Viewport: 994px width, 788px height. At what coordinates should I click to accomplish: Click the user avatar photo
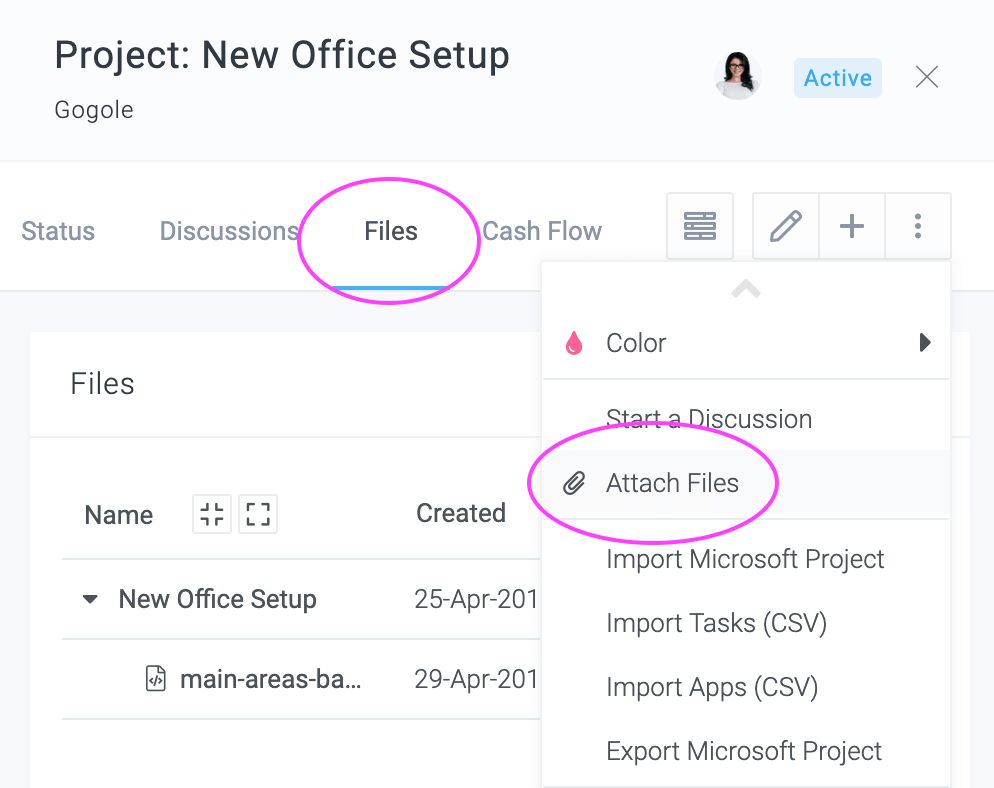click(737, 76)
